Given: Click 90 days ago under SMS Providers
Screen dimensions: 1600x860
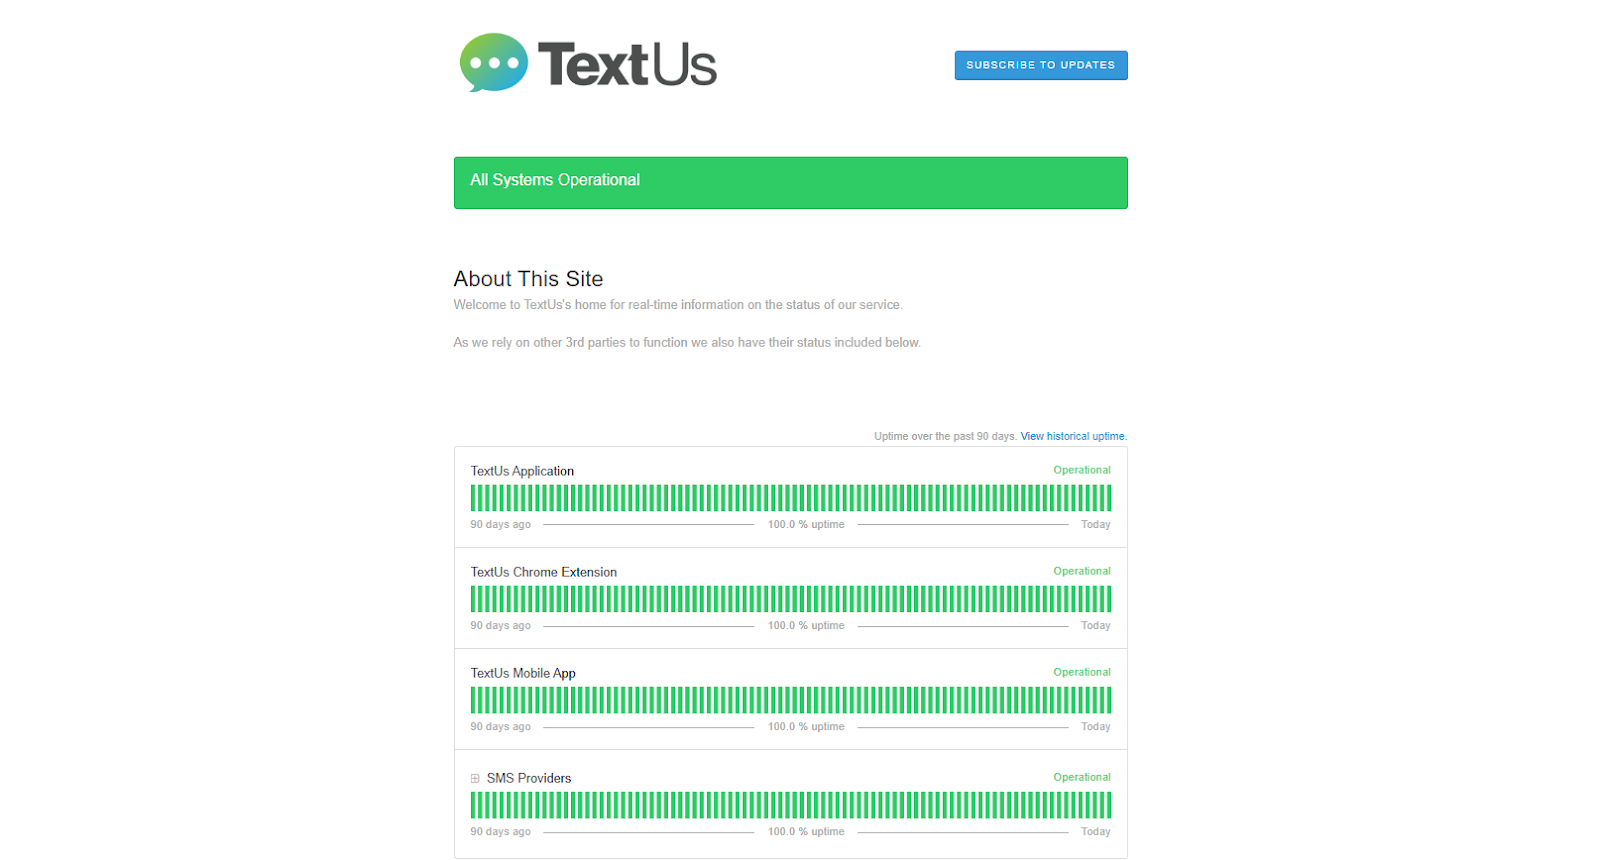Looking at the screenshot, I should click(x=500, y=831).
